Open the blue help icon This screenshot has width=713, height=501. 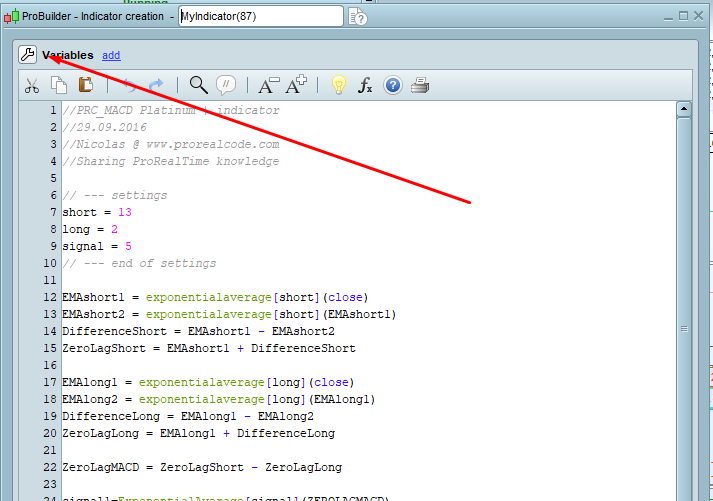point(393,85)
